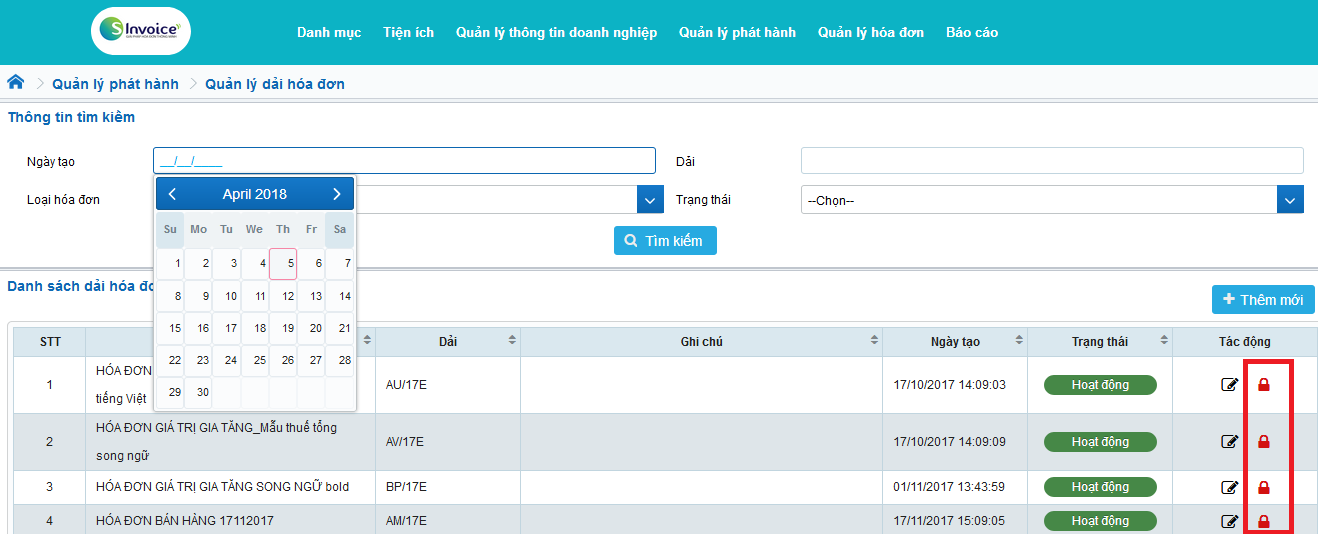Sort table by Ngày tạo column
This screenshot has height=534, width=1318.
point(1018,341)
